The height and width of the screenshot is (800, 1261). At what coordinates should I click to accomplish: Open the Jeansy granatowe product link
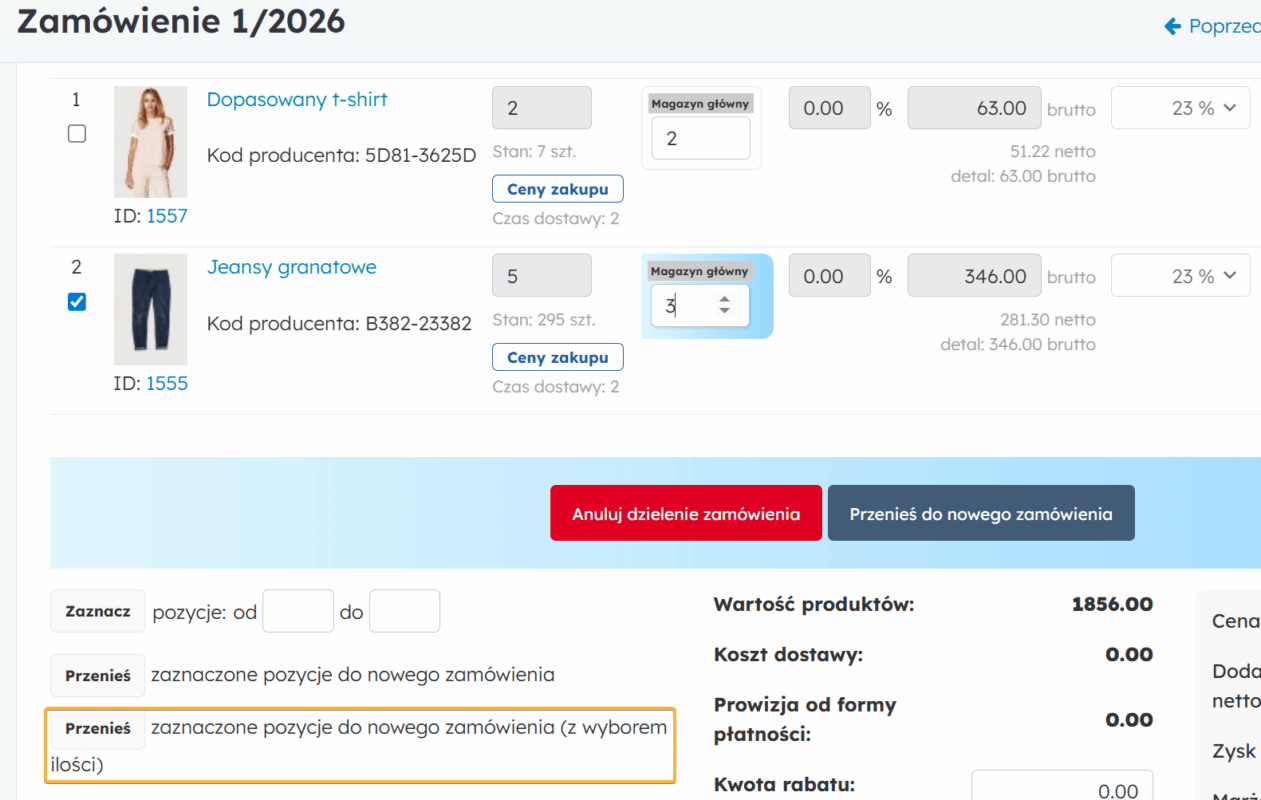coord(292,268)
